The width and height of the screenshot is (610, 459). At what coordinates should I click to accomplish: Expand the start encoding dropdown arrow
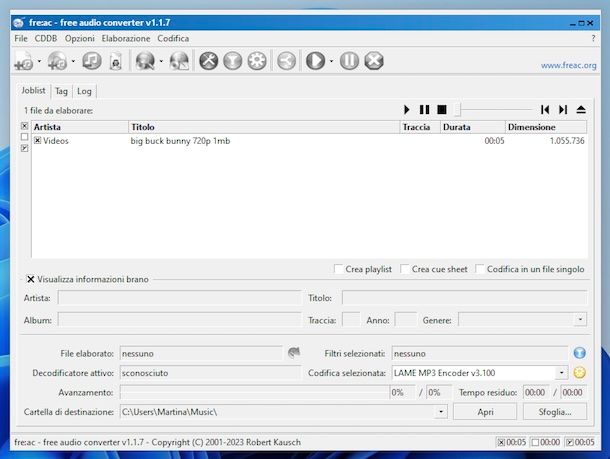point(331,61)
